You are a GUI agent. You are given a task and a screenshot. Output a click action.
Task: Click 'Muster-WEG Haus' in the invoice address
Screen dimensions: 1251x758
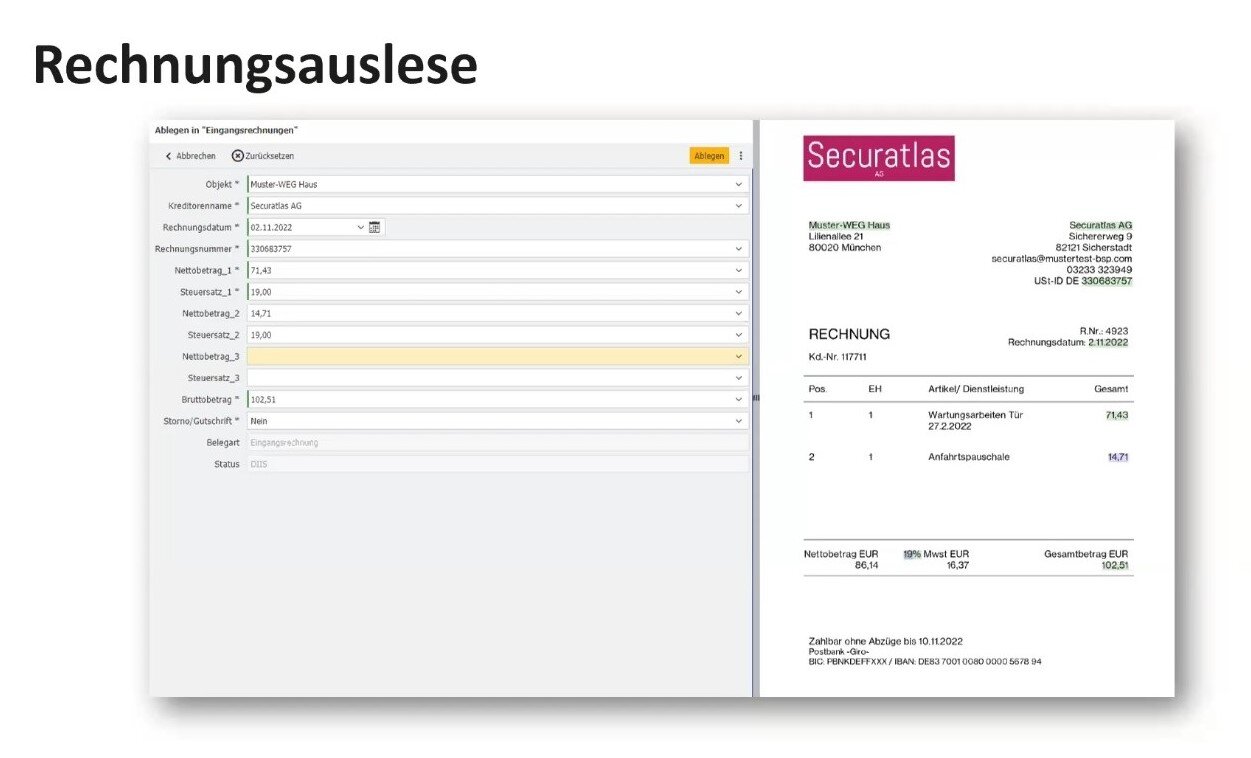[849, 225]
